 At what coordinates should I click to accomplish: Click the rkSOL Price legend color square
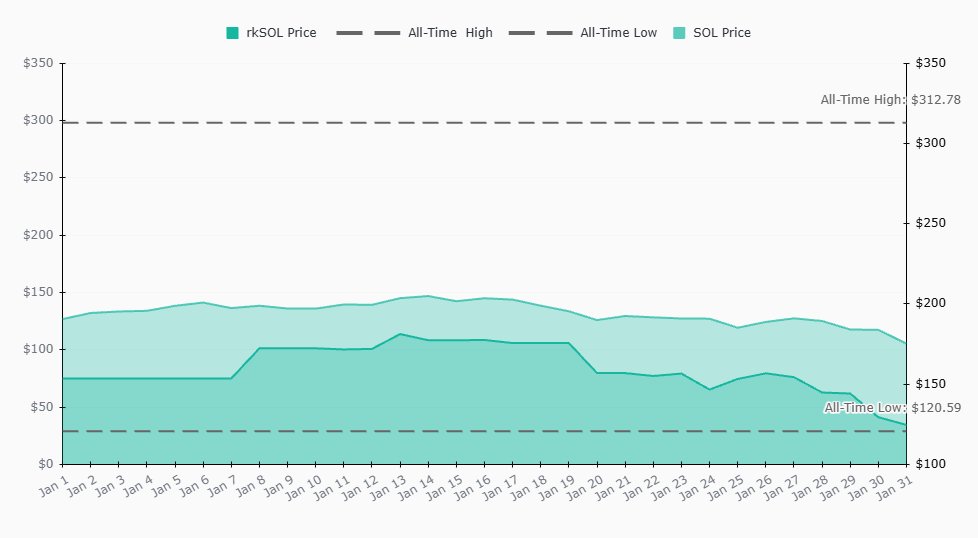tap(233, 33)
